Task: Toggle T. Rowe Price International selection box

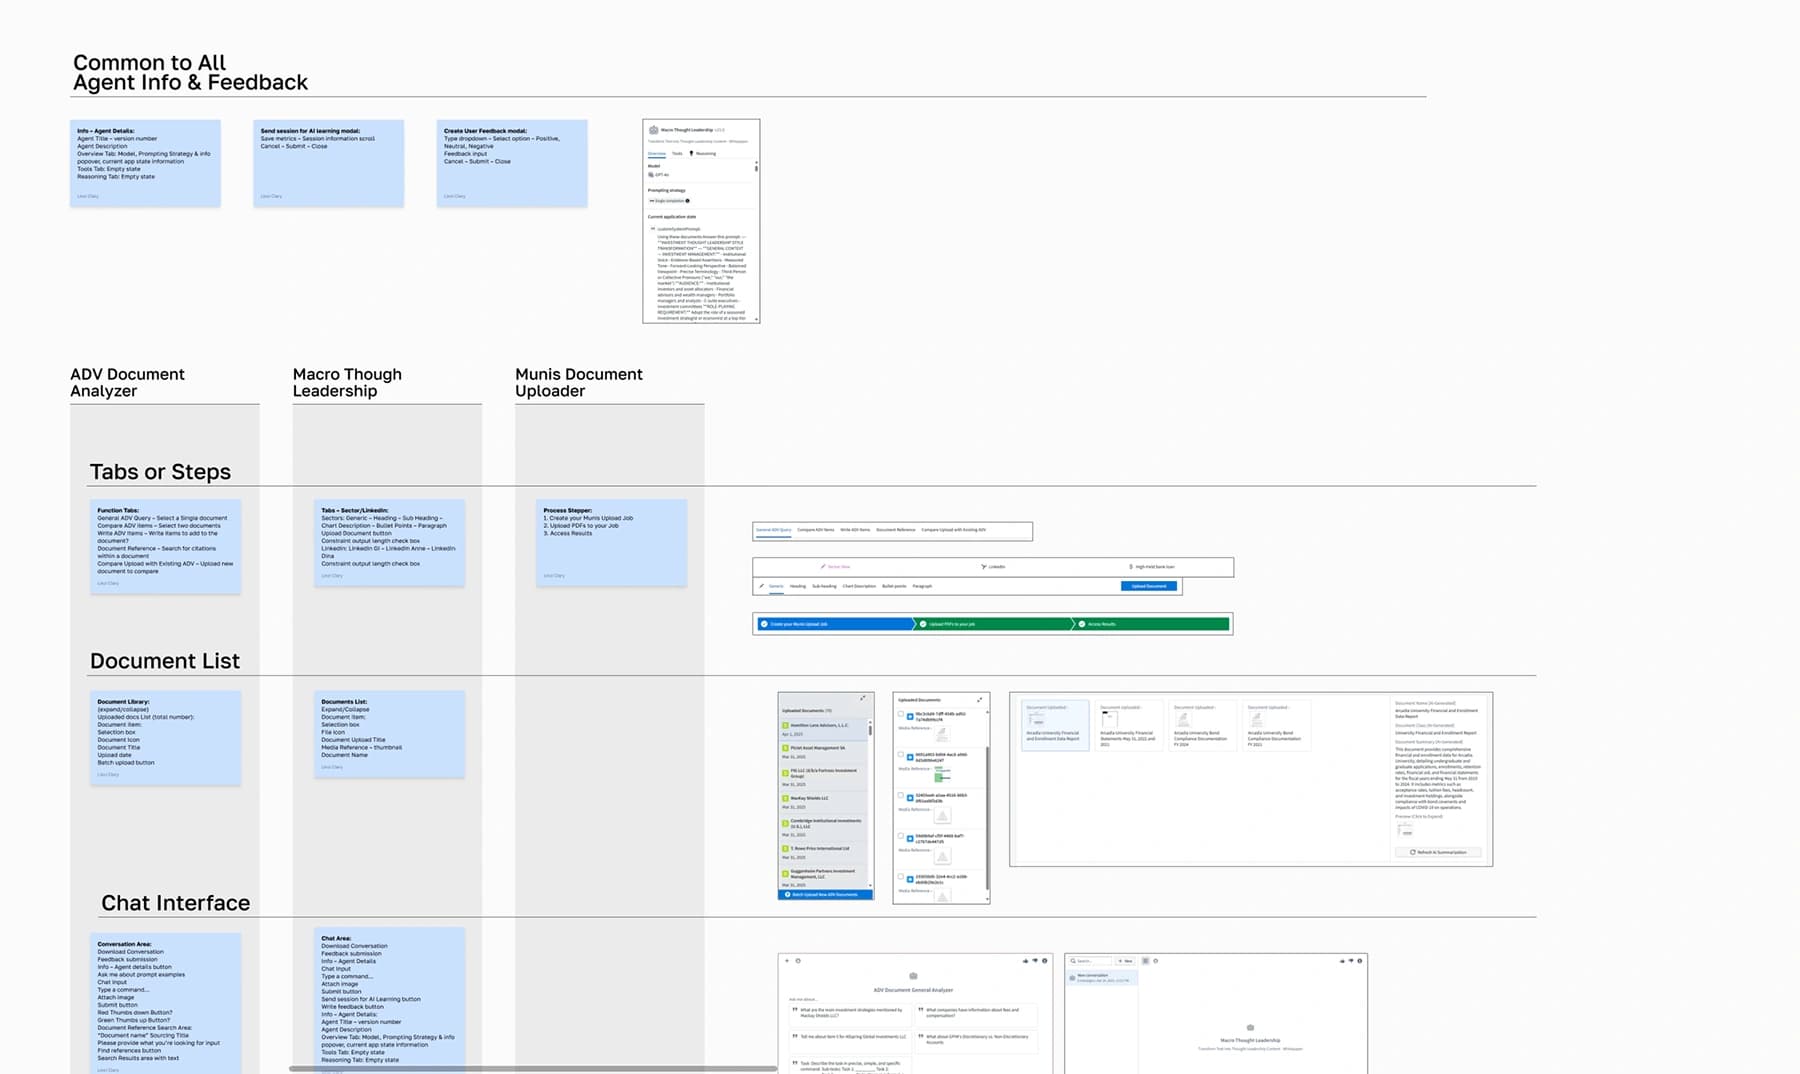Action: click(785, 848)
